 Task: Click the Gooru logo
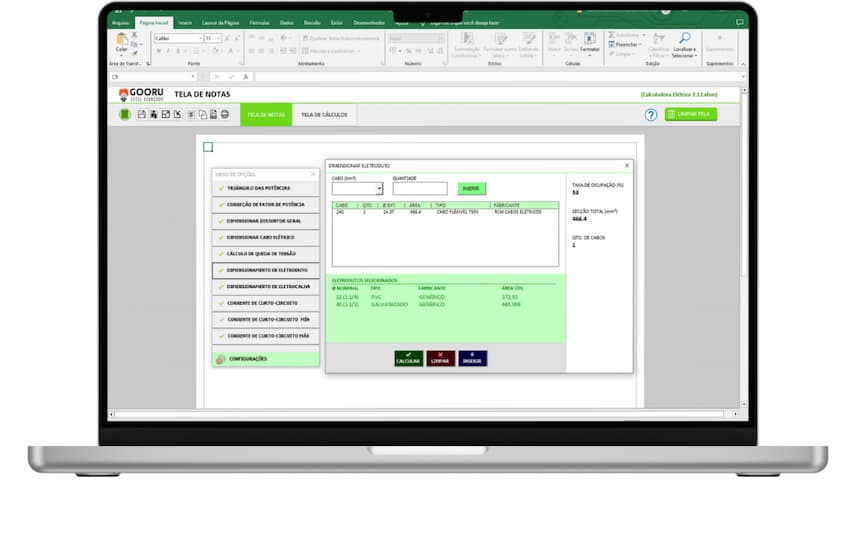point(141,94)
